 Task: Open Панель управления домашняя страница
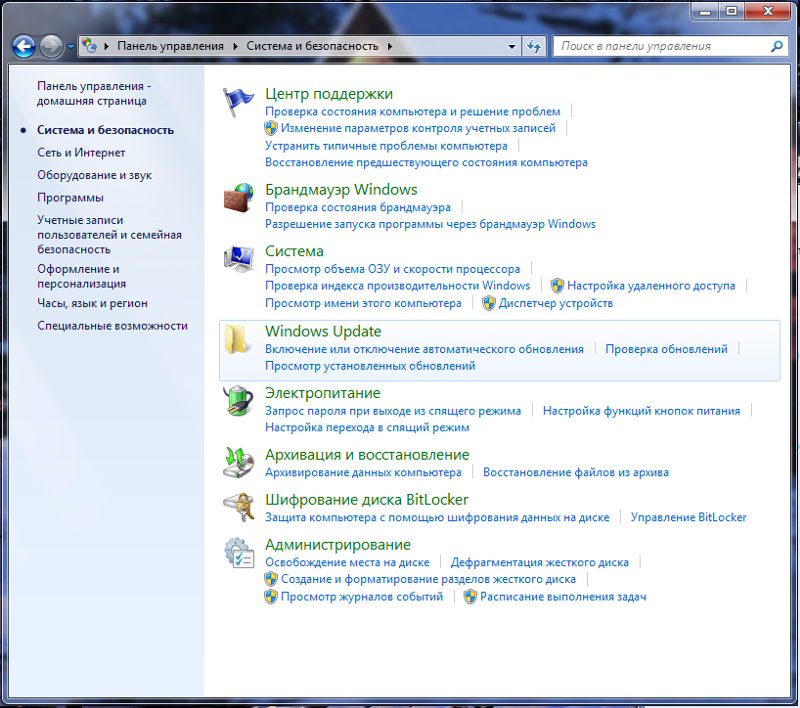coord(94,93)
